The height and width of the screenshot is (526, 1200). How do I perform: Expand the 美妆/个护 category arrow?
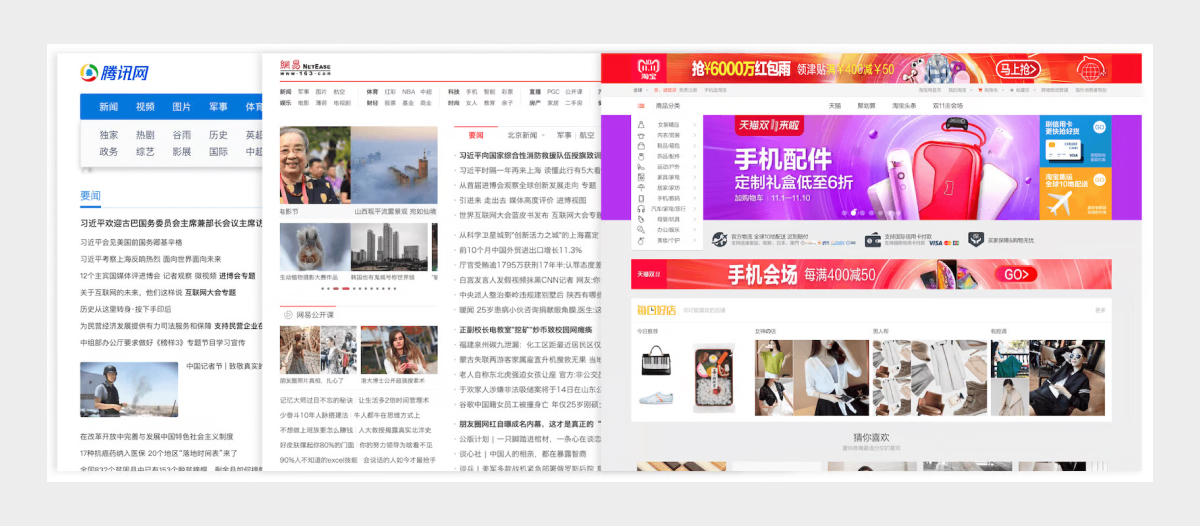pos(695,240)
